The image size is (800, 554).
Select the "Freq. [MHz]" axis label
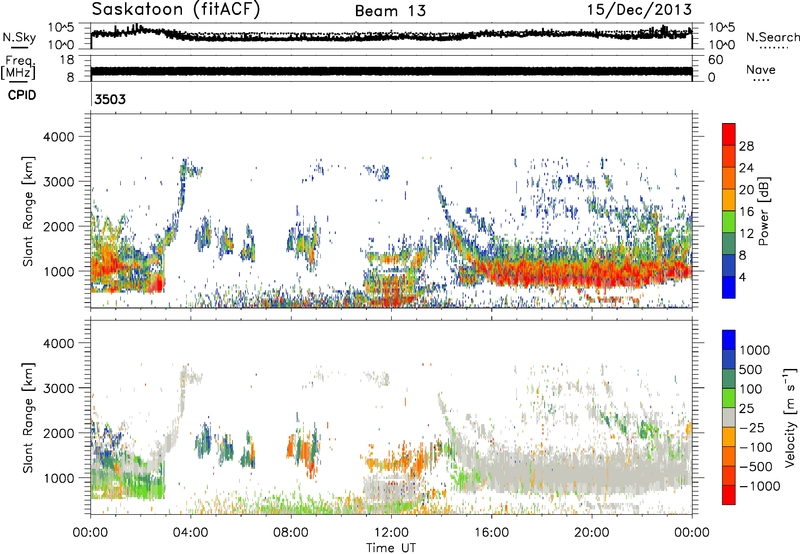pyautogui.click(x=18, y=68)
